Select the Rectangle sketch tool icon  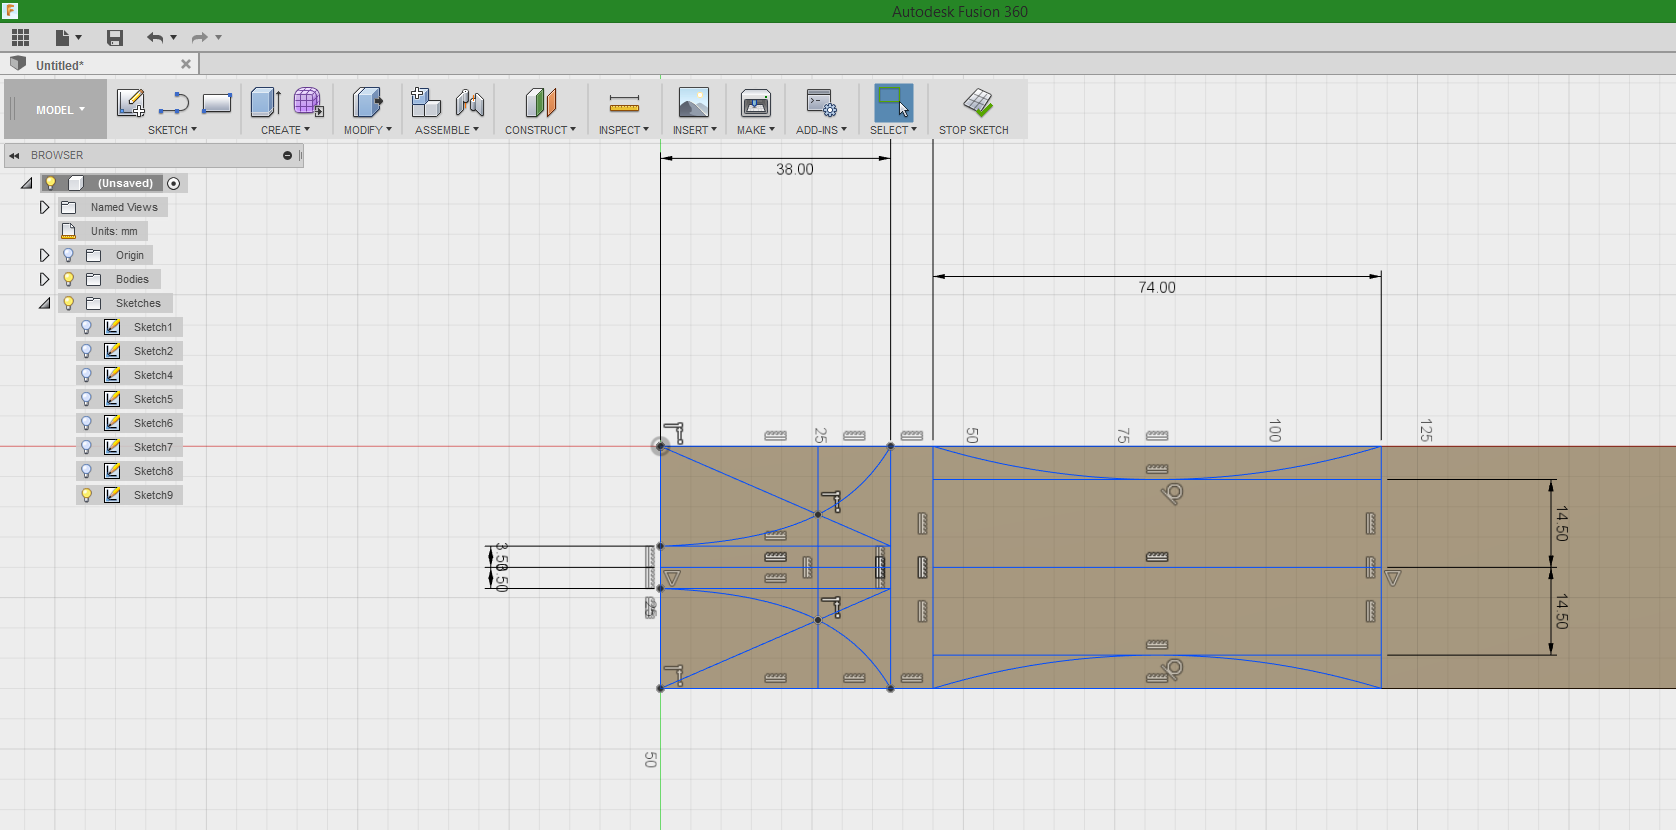click(x=217, y=102)
